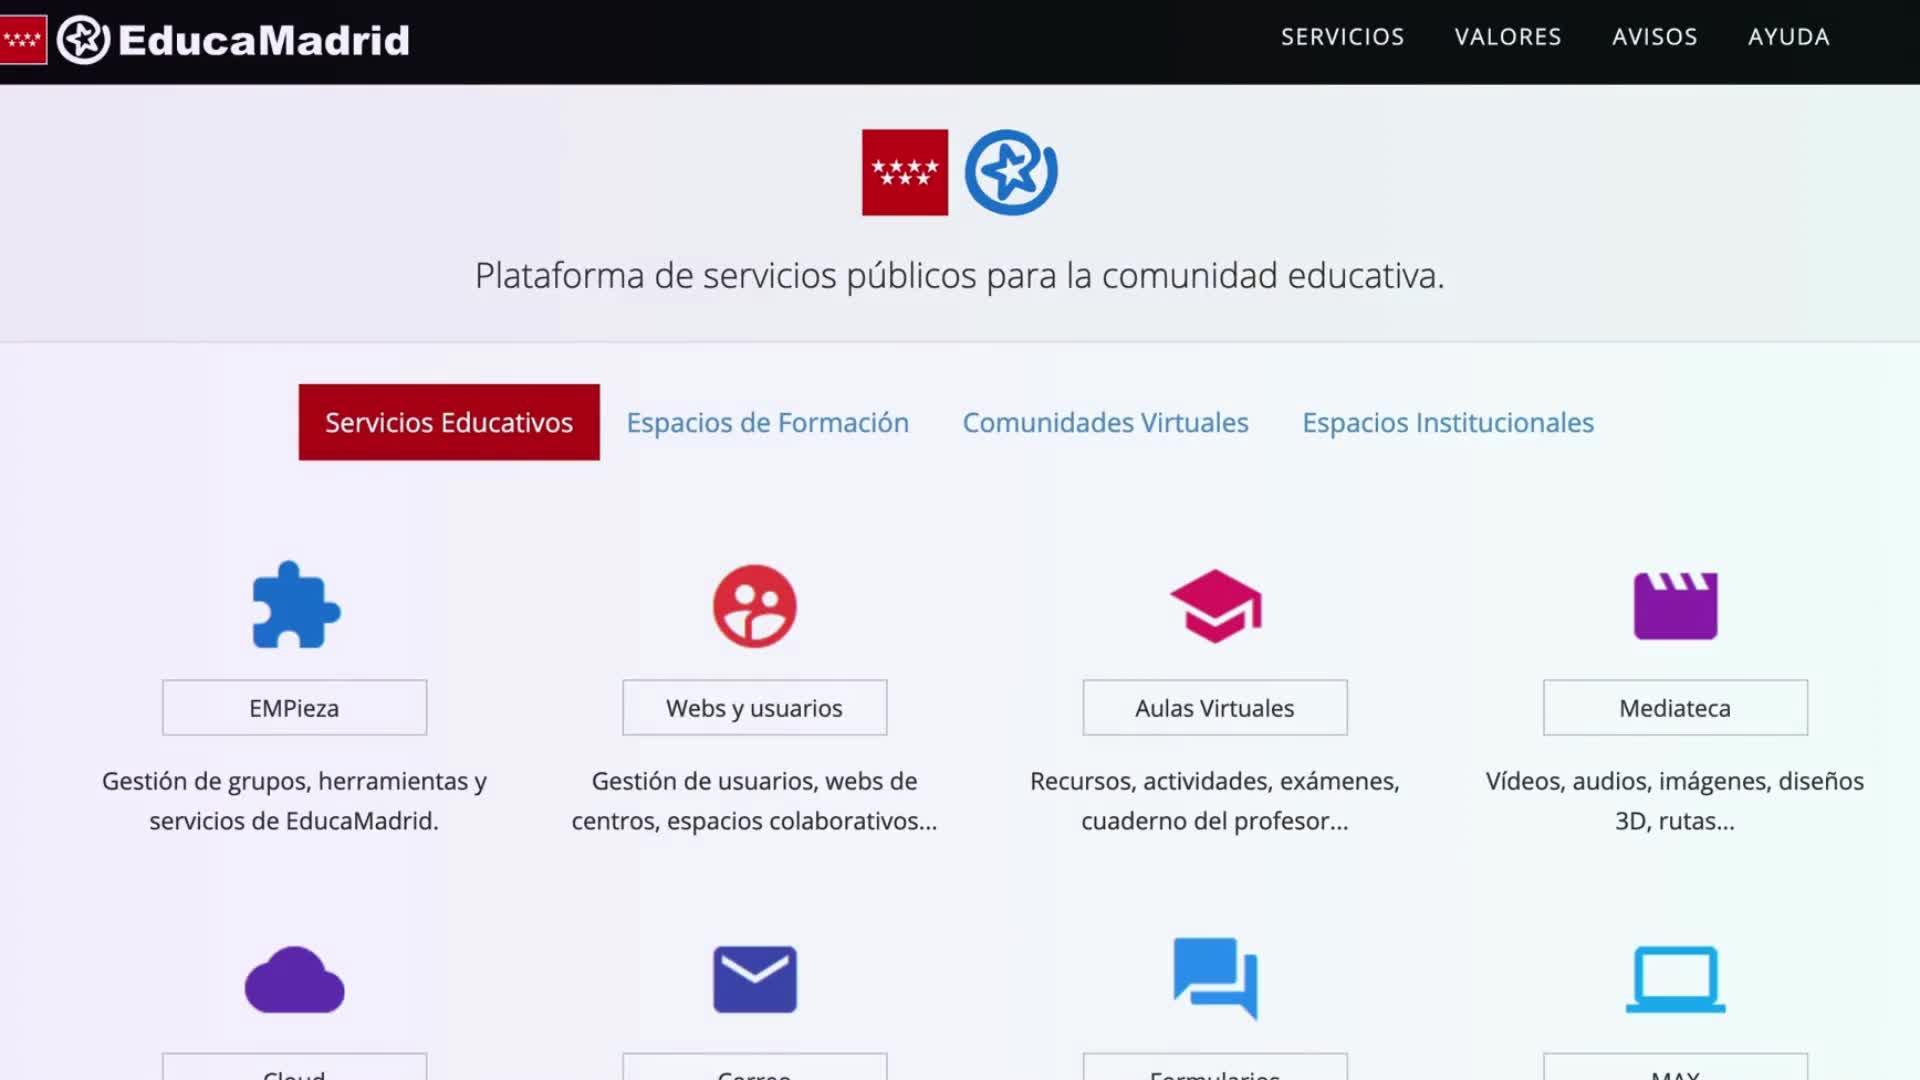The image size is (1920, 1080).
Task: Click the blue star circle logo in banner
Action: (x=1010, y=172)
